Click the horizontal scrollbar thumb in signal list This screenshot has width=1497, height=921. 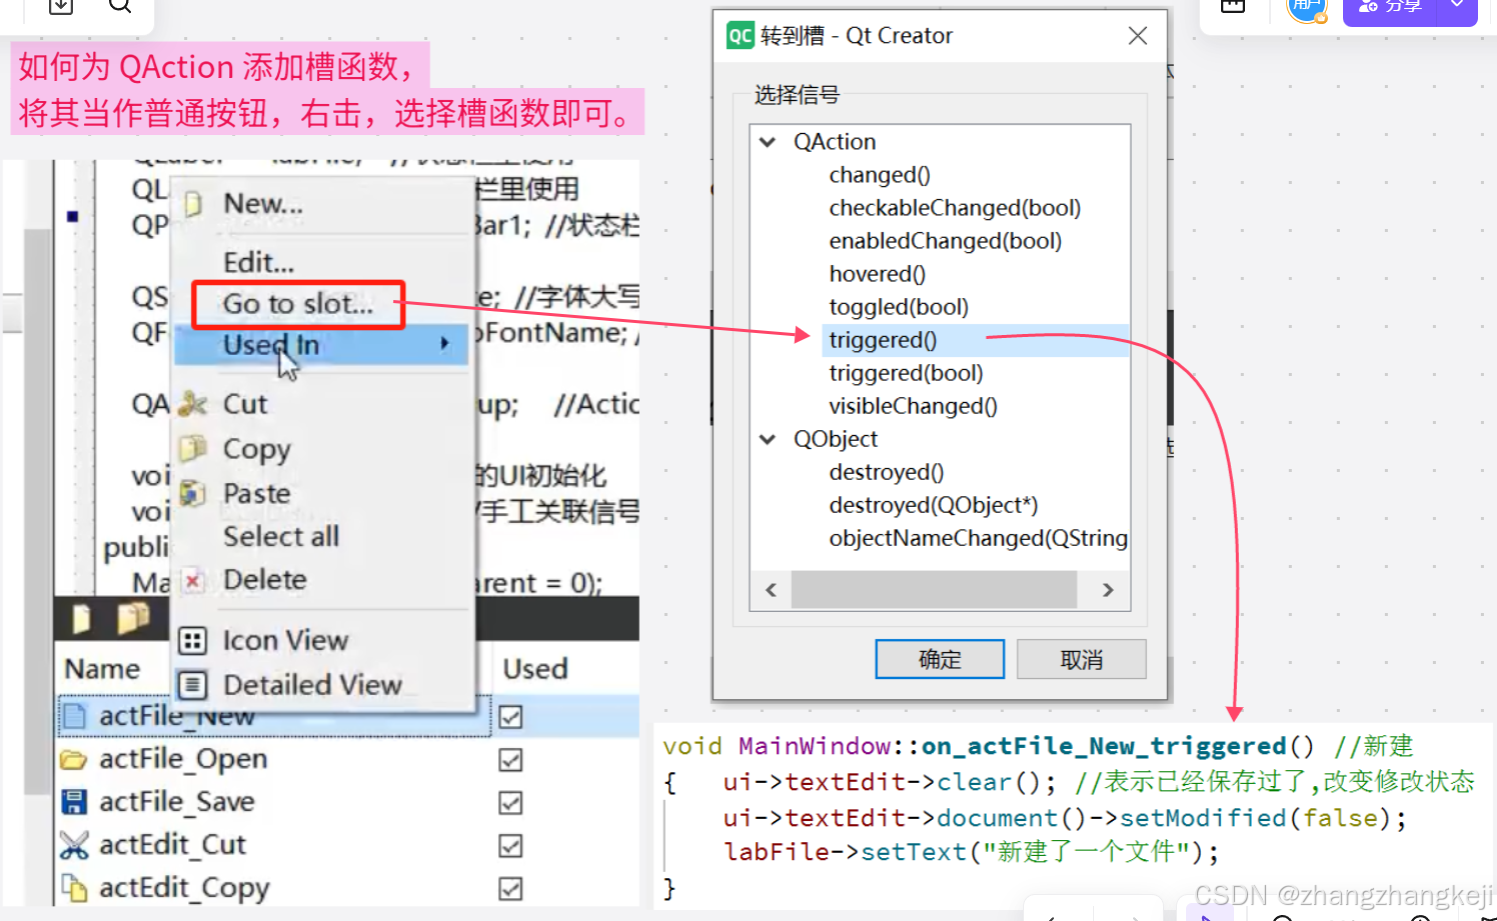point(934,590)
